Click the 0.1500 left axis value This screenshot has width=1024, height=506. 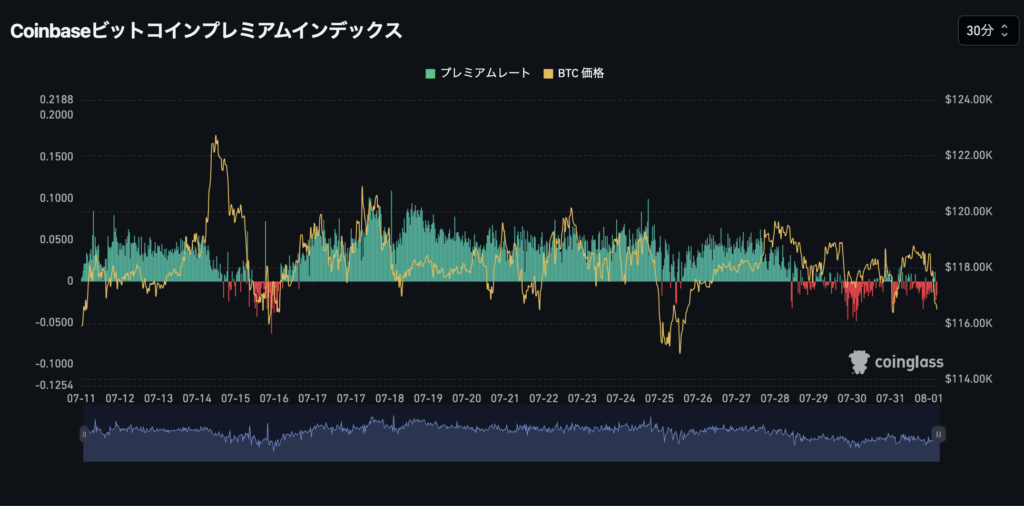coord(57,156)
